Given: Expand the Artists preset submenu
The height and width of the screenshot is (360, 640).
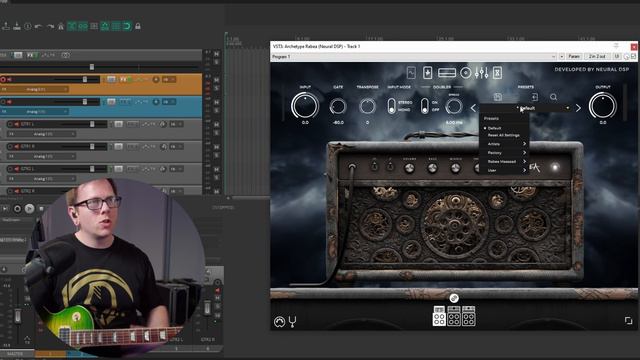Looking at the screenshot, I should pos(504,144).
